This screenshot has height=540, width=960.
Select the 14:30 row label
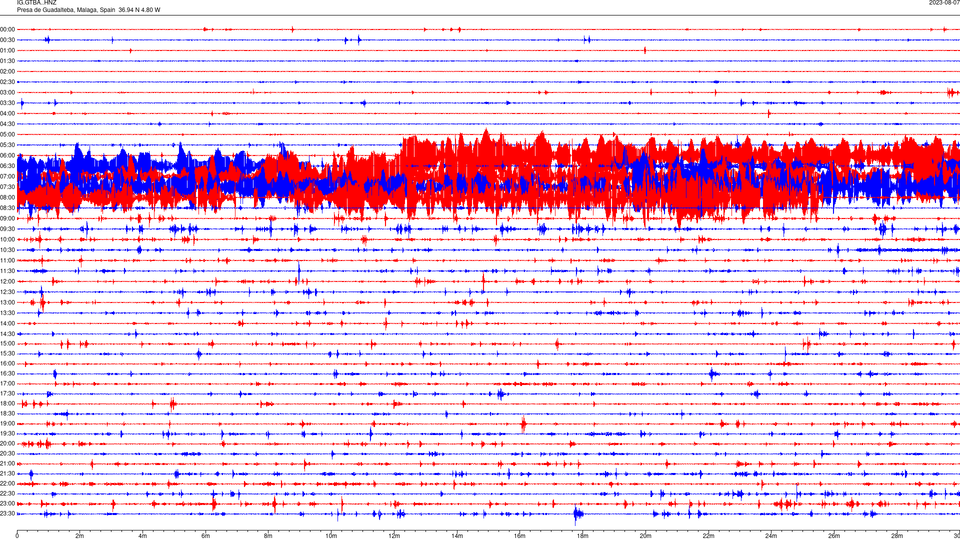7,334
